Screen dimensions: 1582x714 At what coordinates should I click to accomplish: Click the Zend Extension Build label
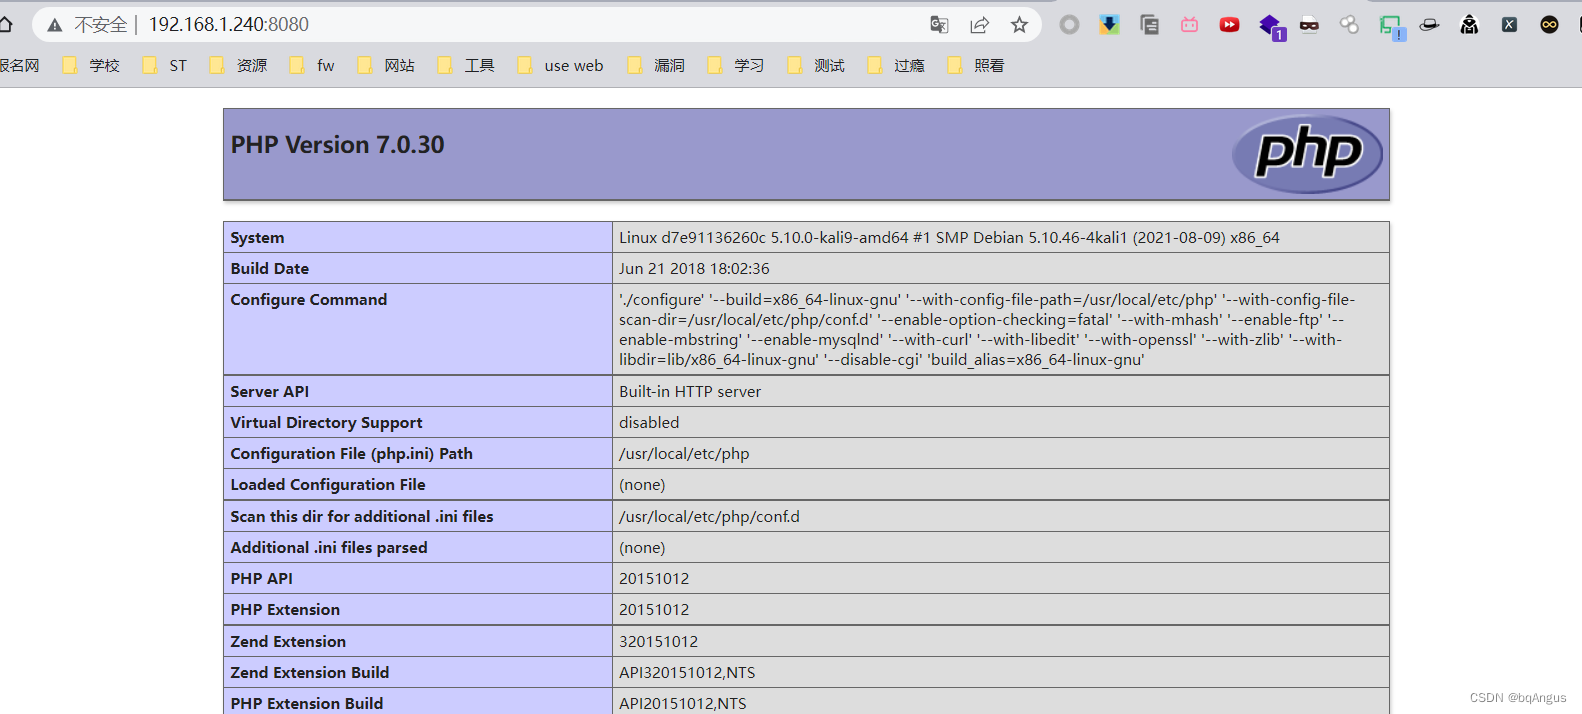(x=310, y=673)
